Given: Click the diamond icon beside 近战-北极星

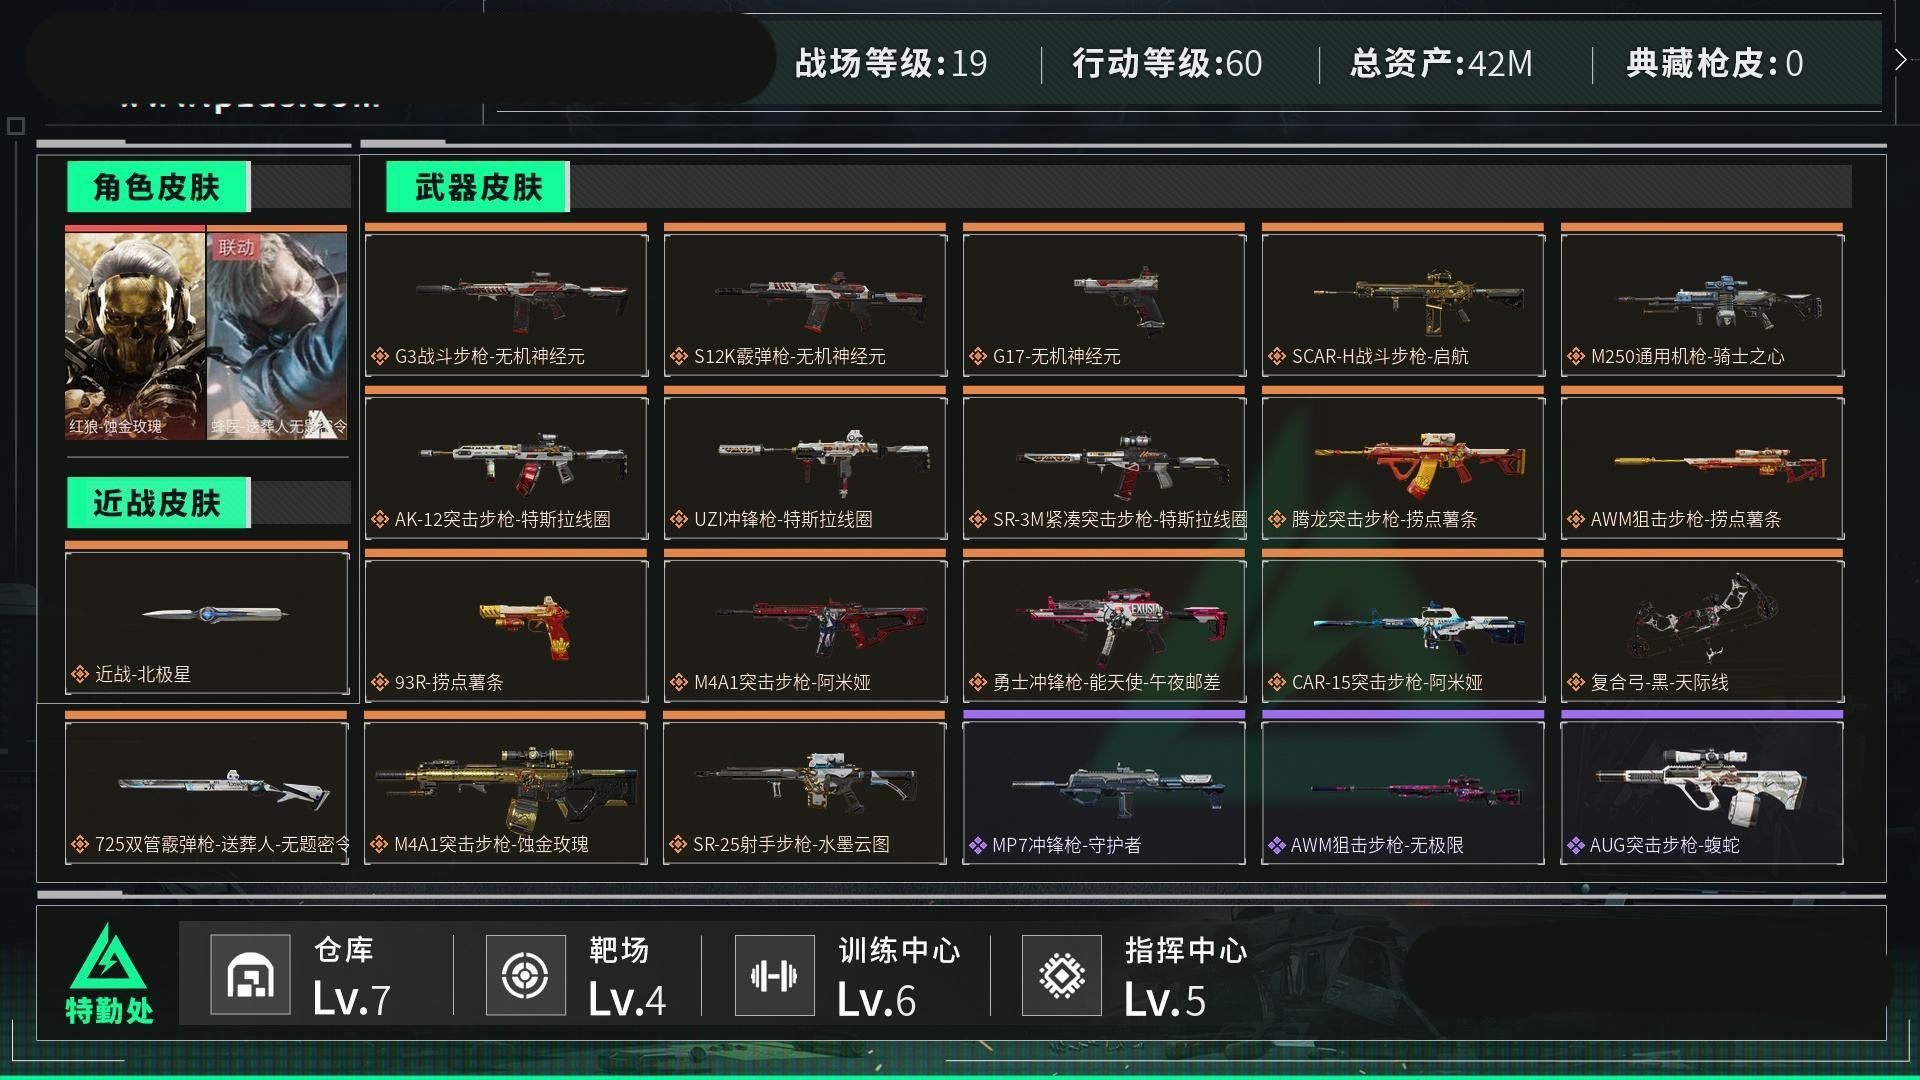Looking at the screenshot, I should [x=80, y=675].
